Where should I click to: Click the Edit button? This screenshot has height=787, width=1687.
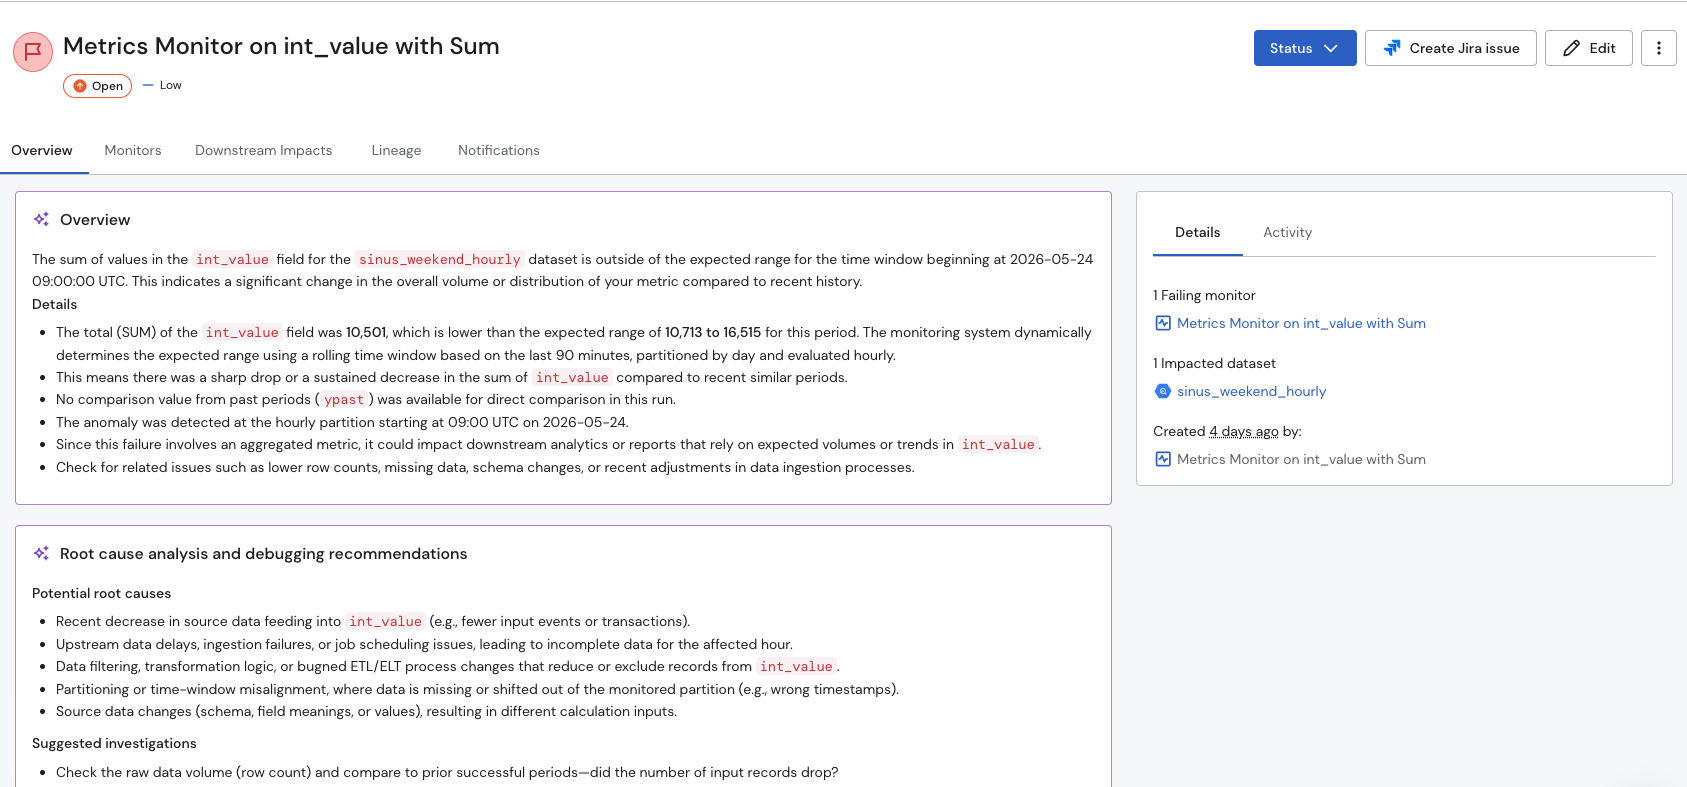(x=1588, y=48)
